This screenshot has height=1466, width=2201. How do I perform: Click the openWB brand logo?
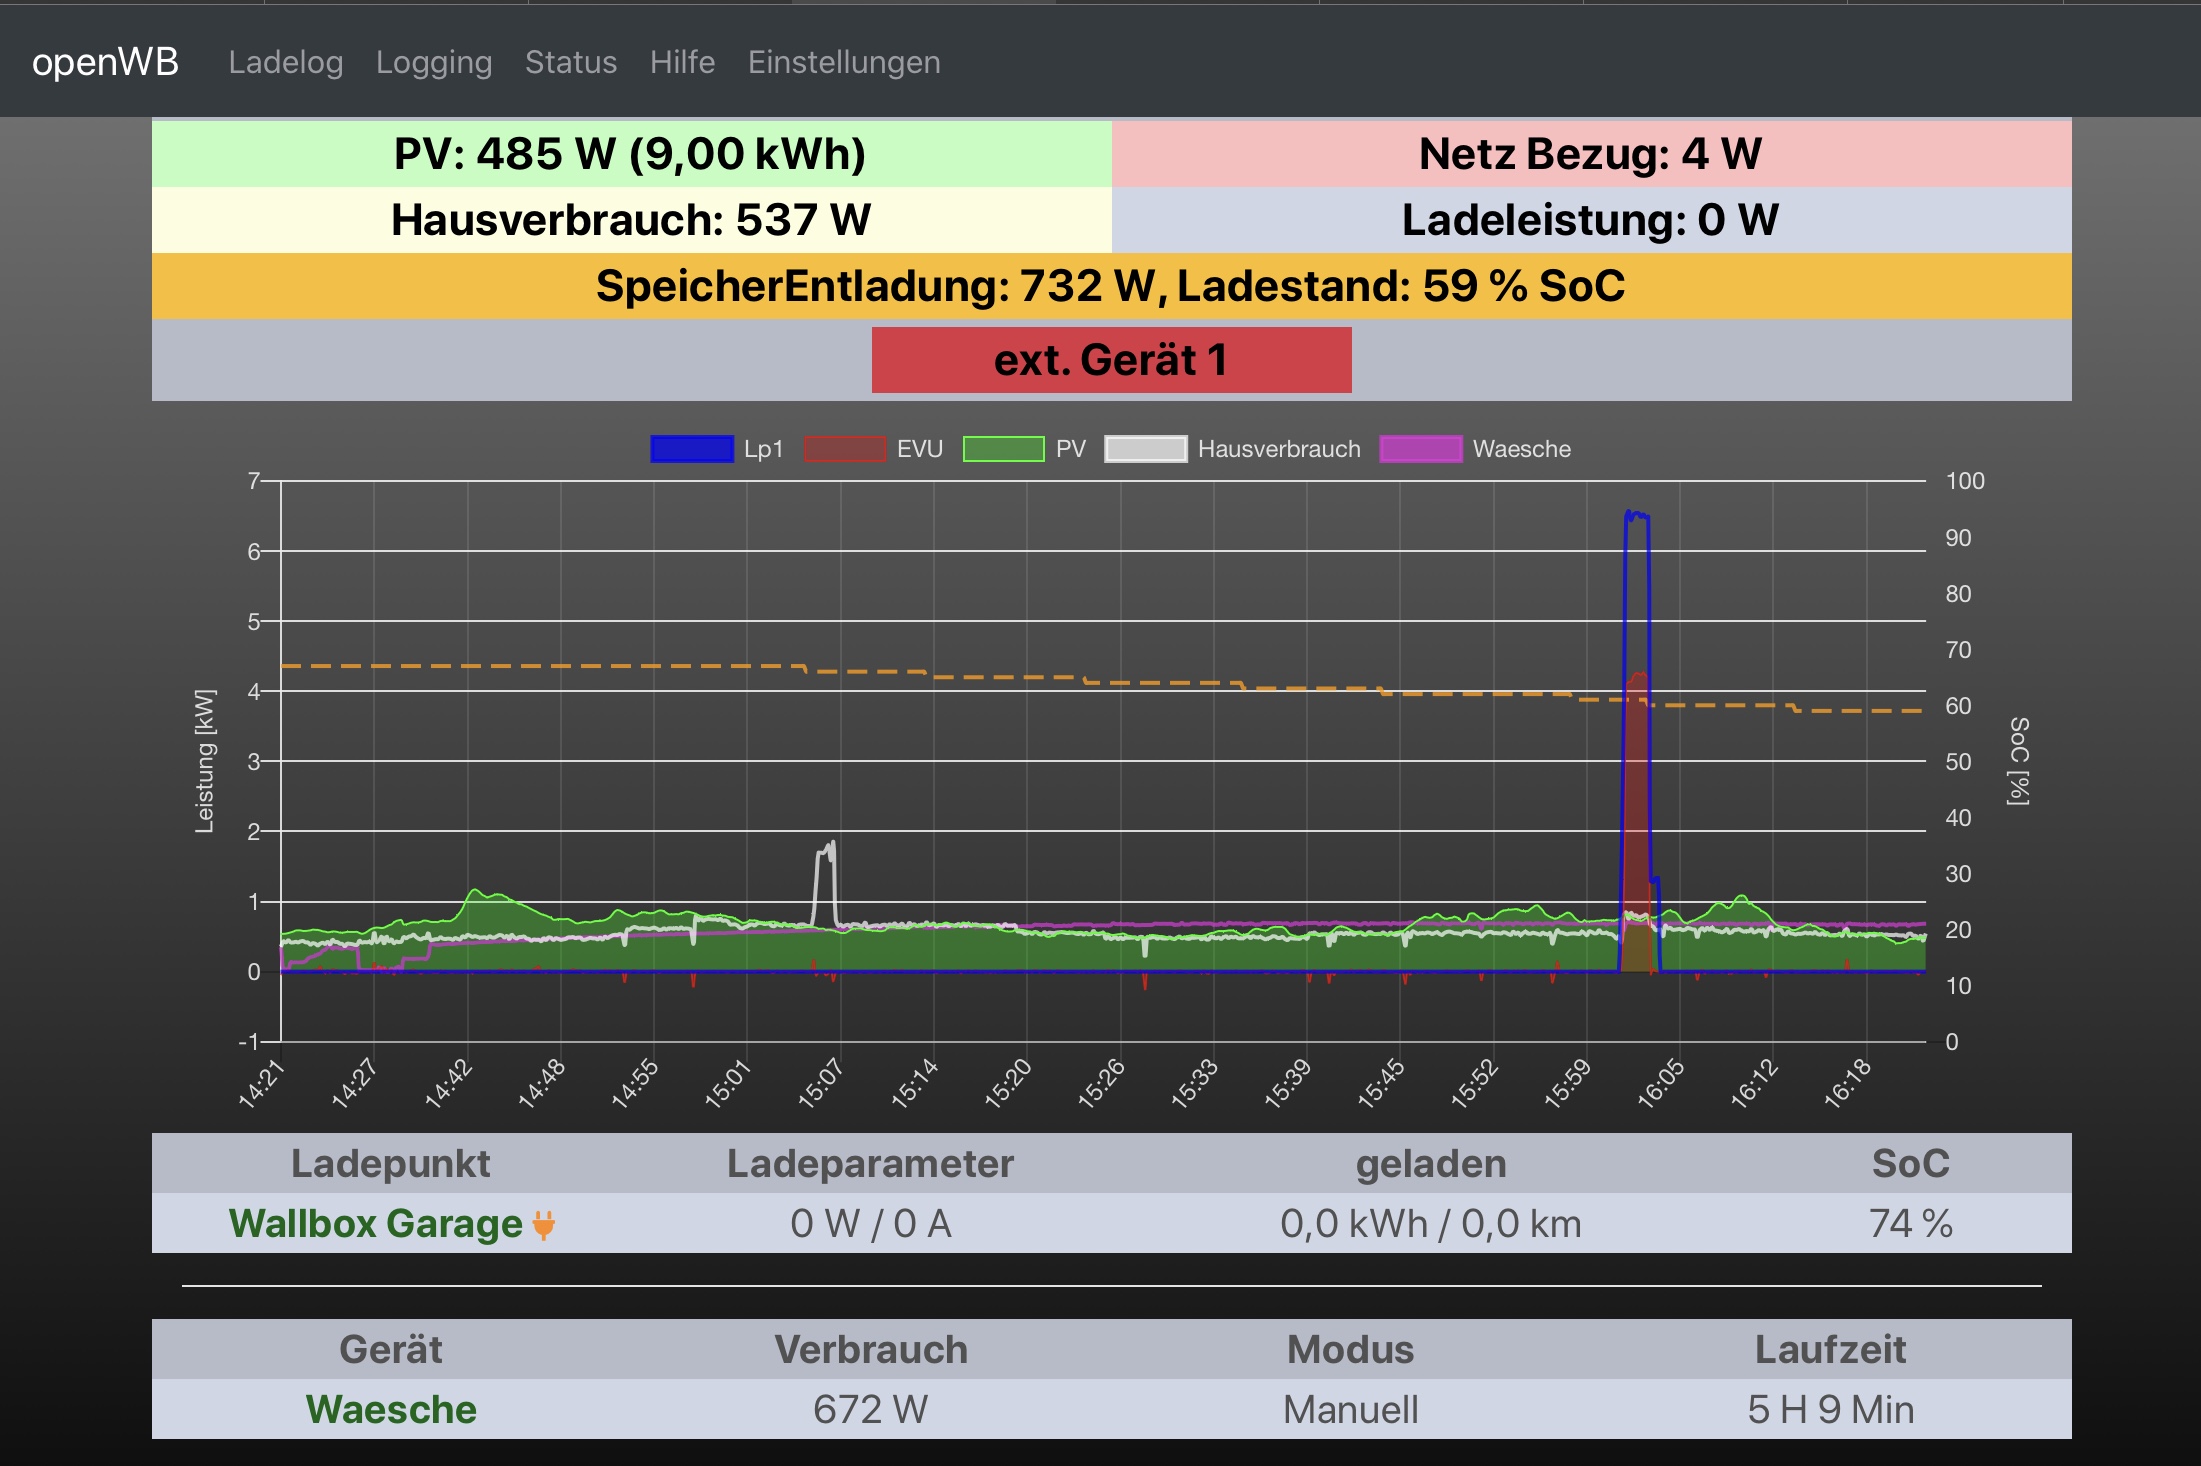[105, 62]
